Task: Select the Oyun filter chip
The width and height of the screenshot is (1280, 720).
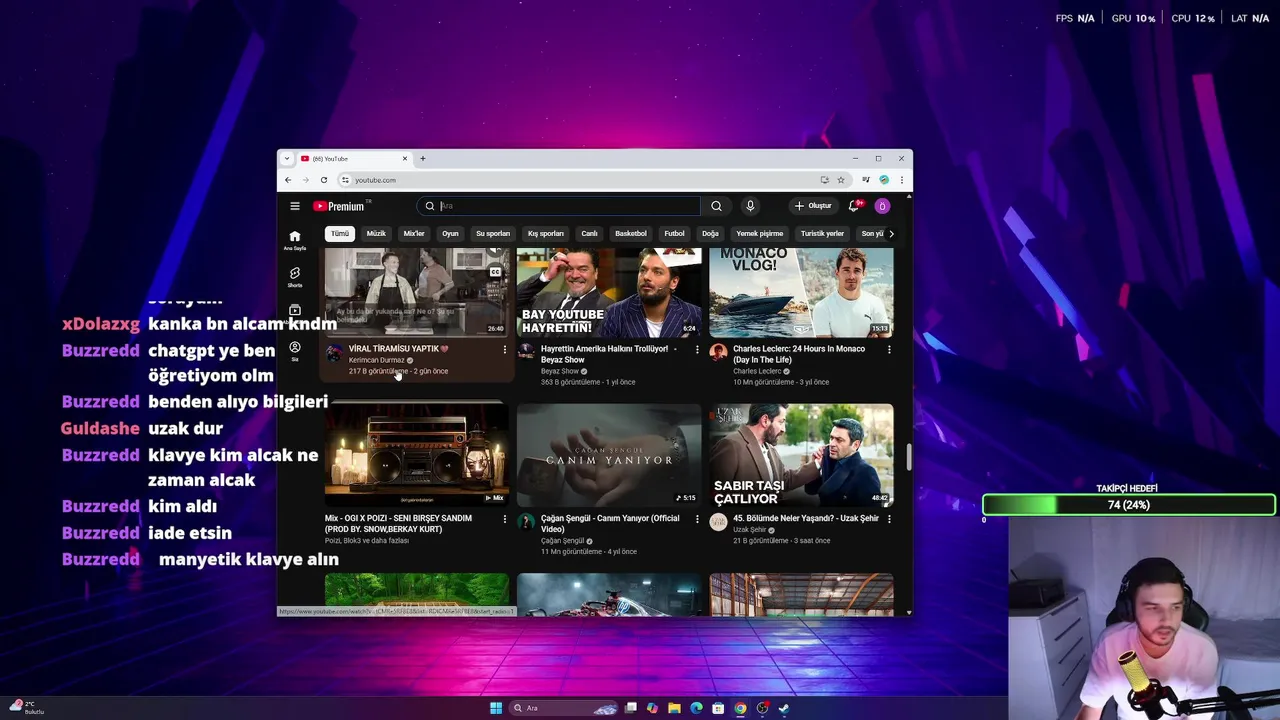Action: tap(451, 234)
